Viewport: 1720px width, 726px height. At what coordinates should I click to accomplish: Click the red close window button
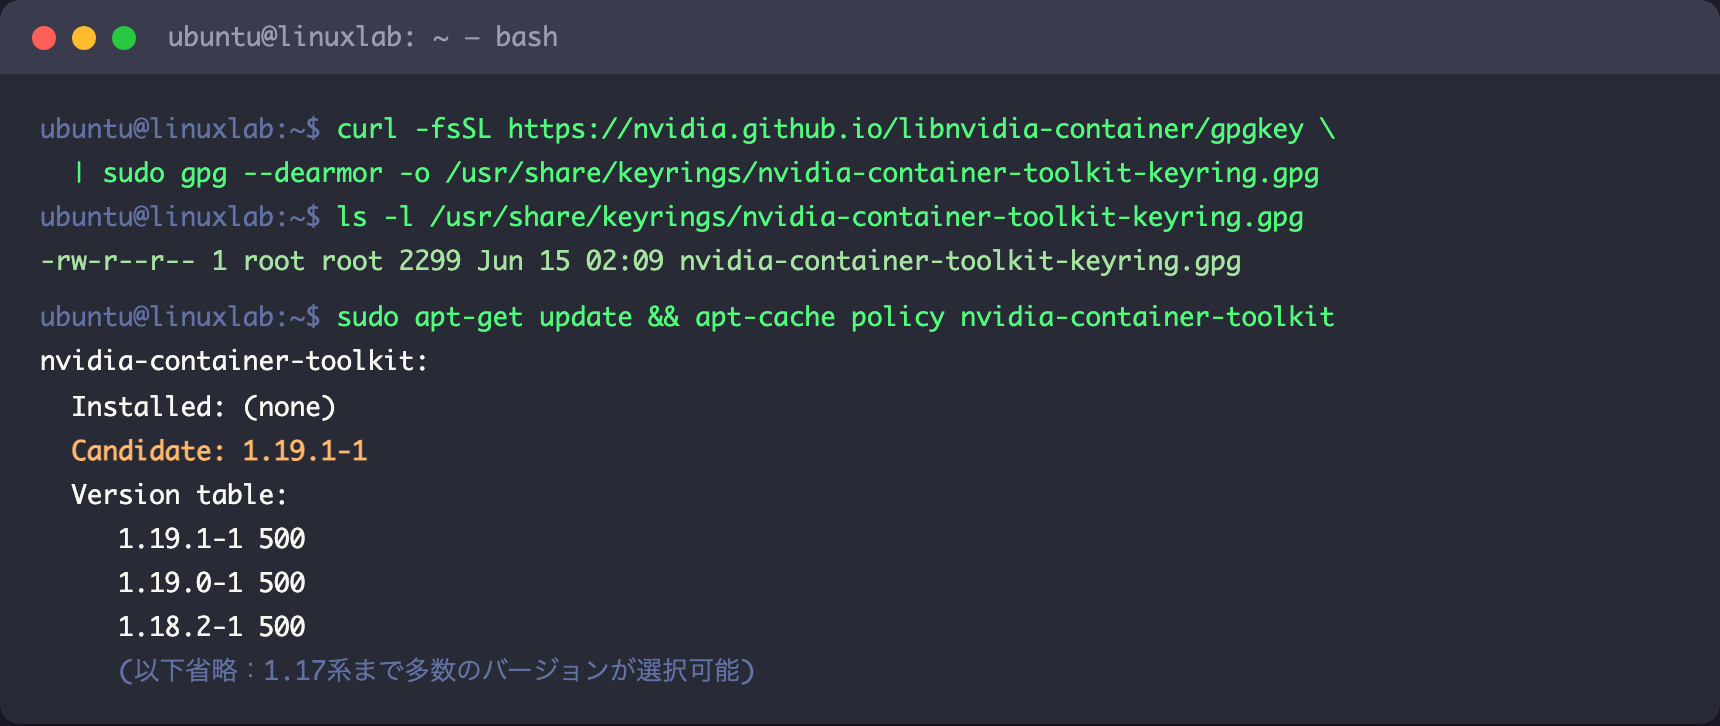44,38
